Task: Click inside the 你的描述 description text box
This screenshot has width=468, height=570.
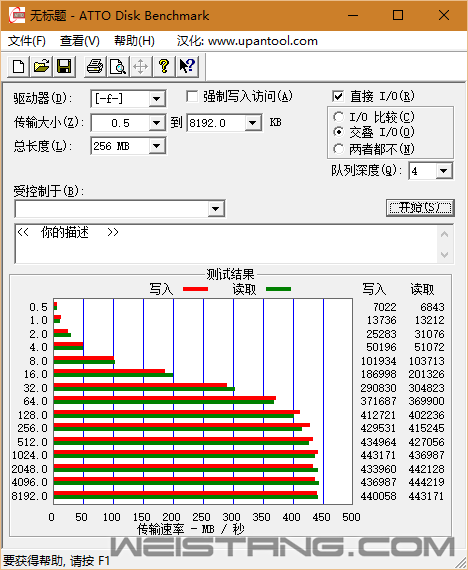Action: 225,244
